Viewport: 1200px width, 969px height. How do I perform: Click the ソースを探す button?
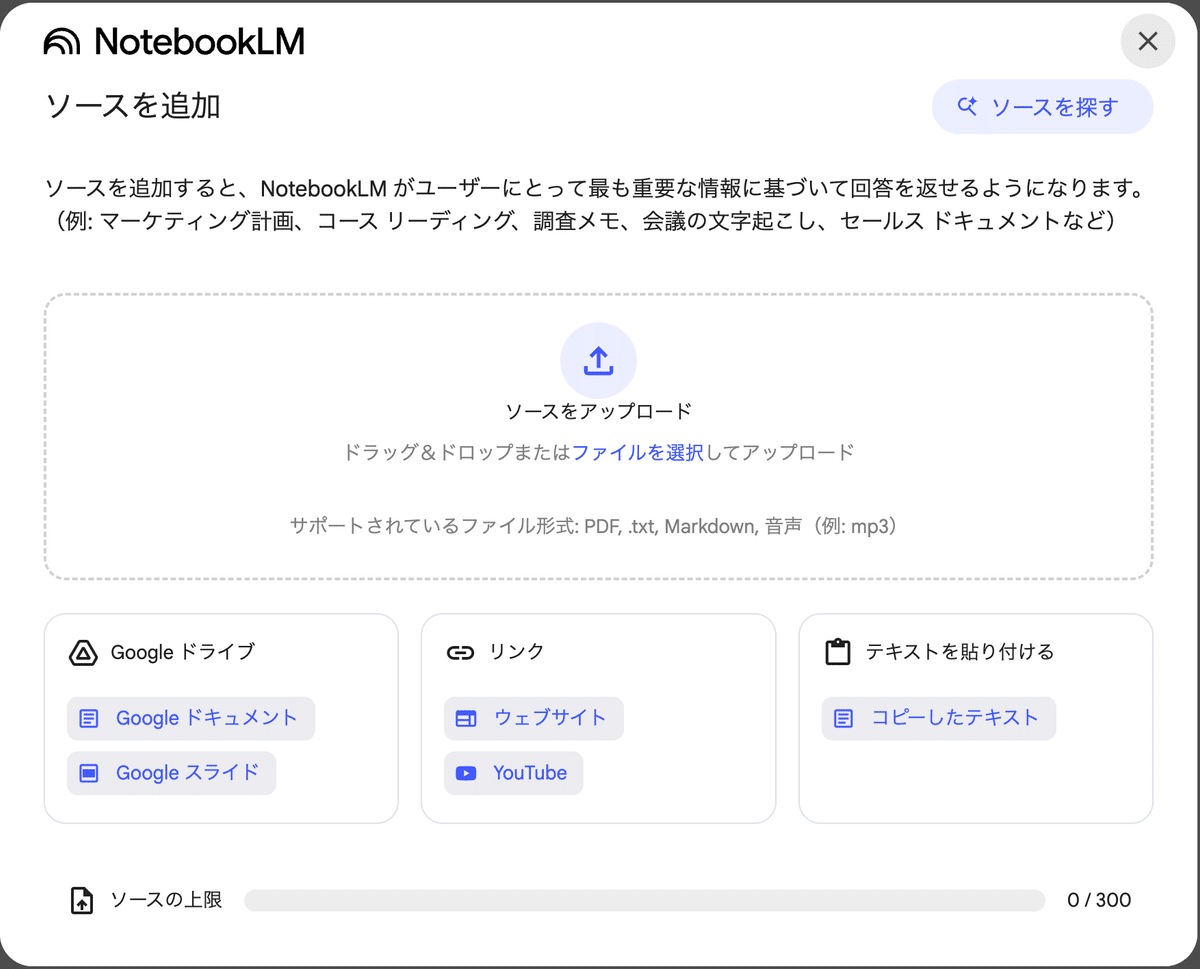tap(1042, 107)
